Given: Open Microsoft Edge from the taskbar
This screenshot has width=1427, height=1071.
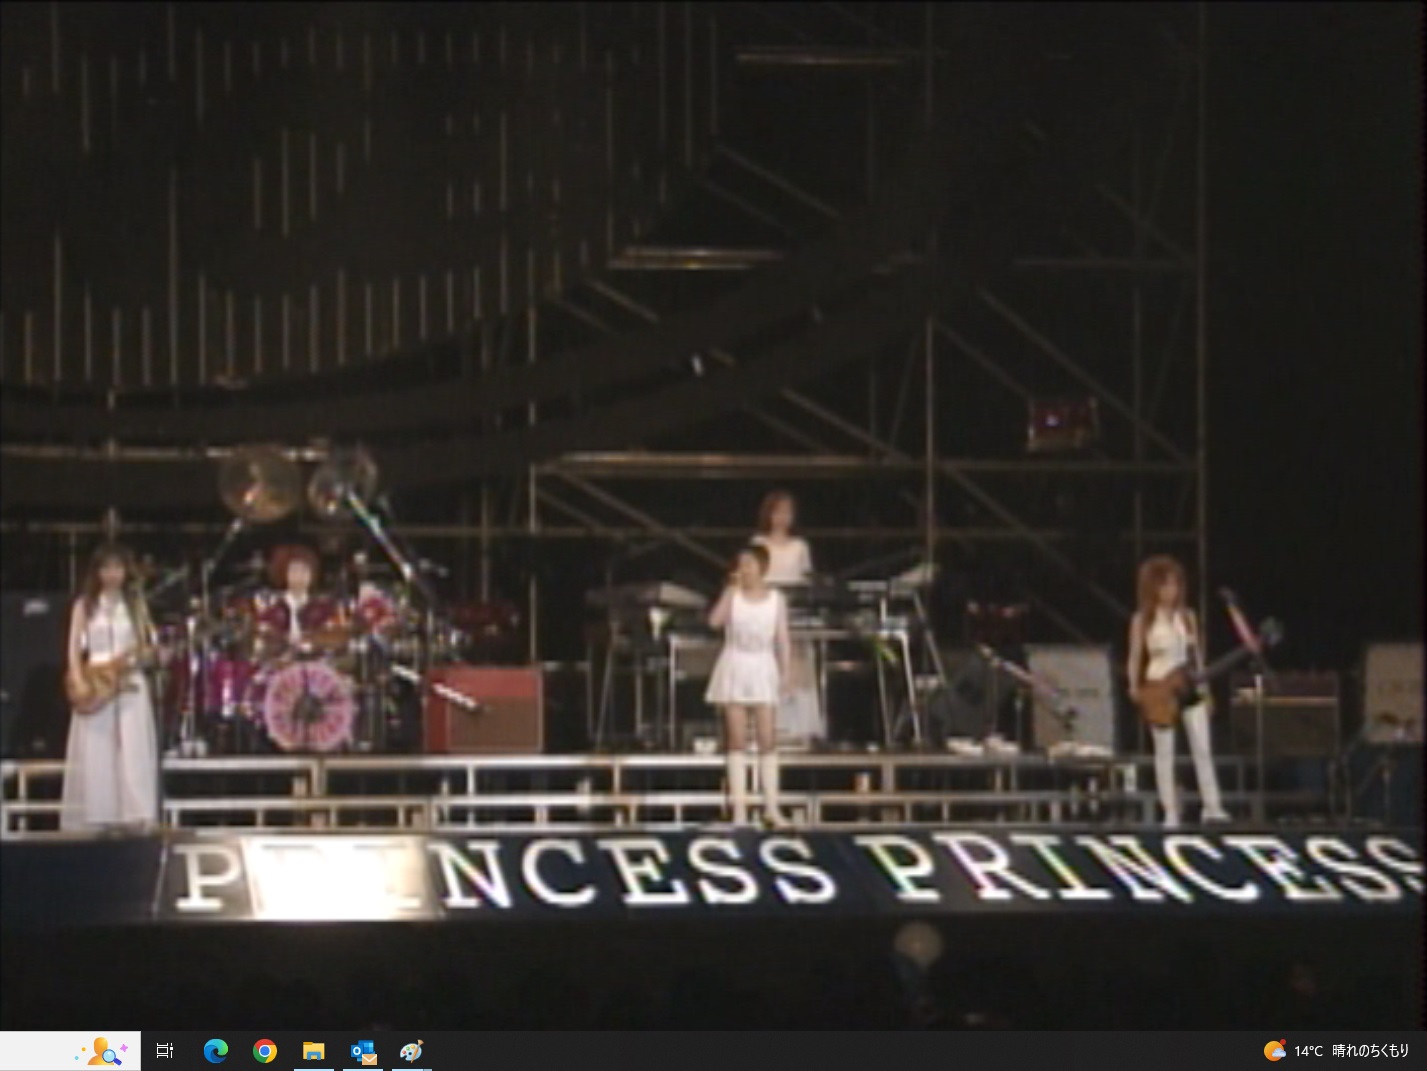Looking at the screenshot, I should 215,1050.
